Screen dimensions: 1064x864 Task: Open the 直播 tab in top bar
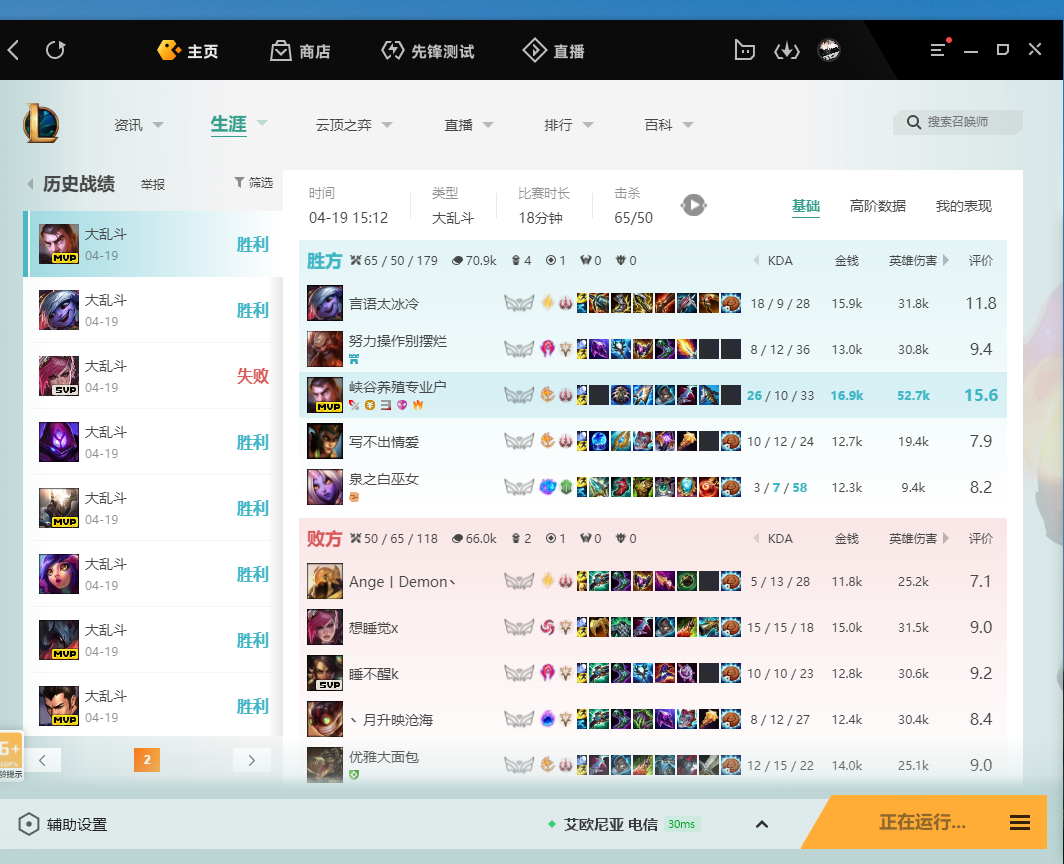[x=553, y=51]
